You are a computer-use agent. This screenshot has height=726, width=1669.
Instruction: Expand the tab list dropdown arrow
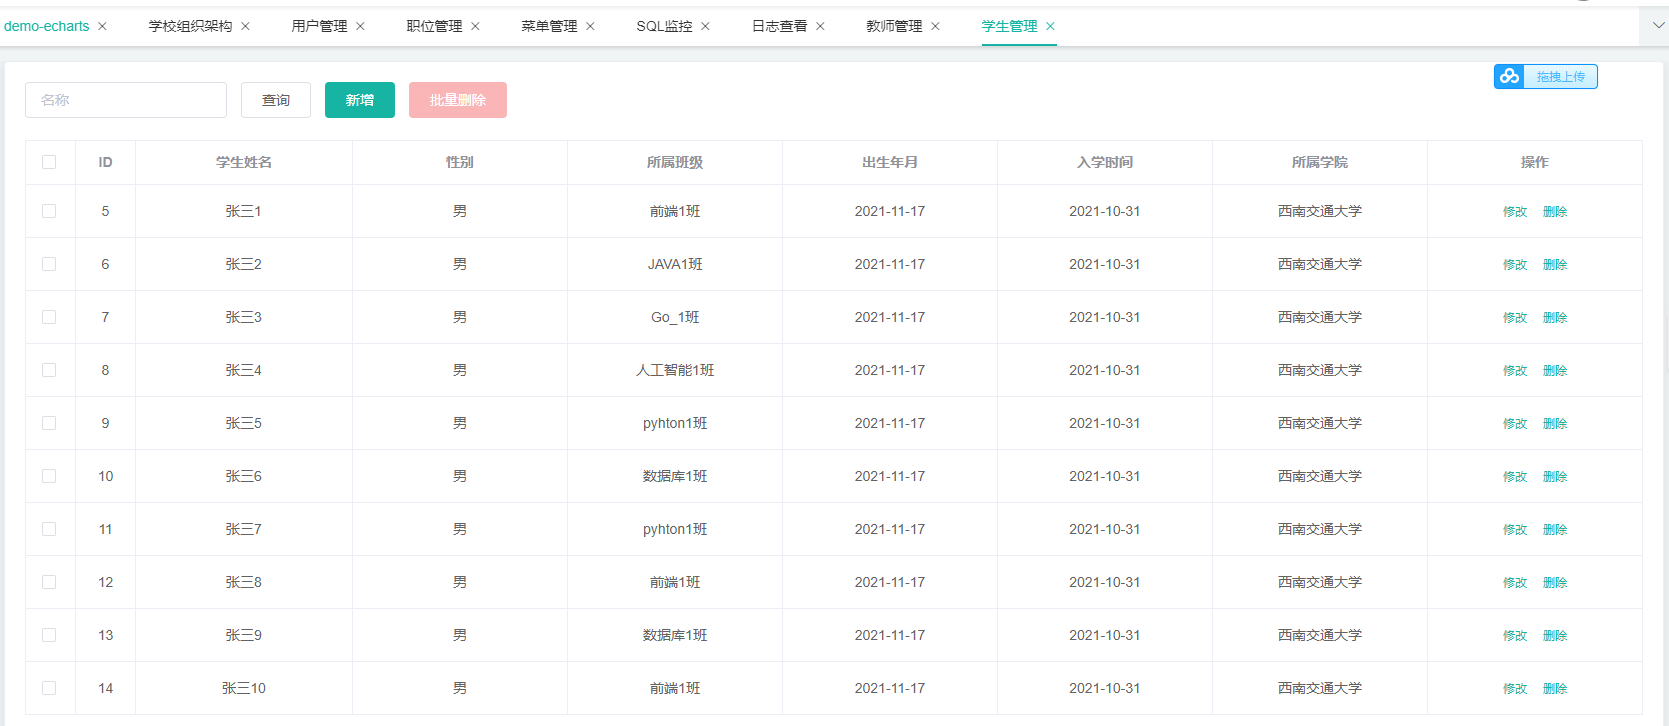pyautogui.click(x=1658, y=26)
